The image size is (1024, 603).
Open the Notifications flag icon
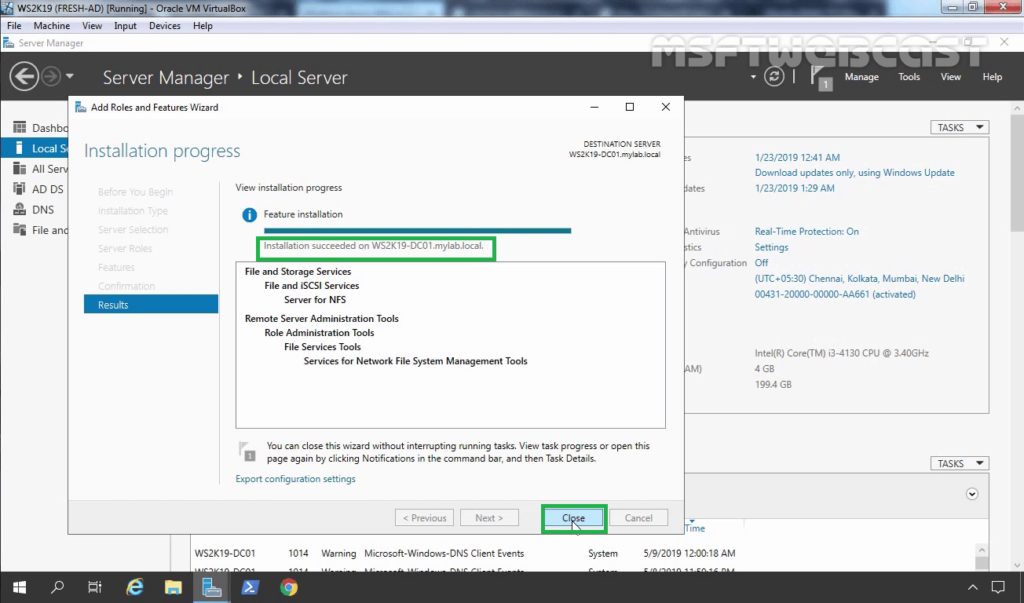[x=820, y=77]
